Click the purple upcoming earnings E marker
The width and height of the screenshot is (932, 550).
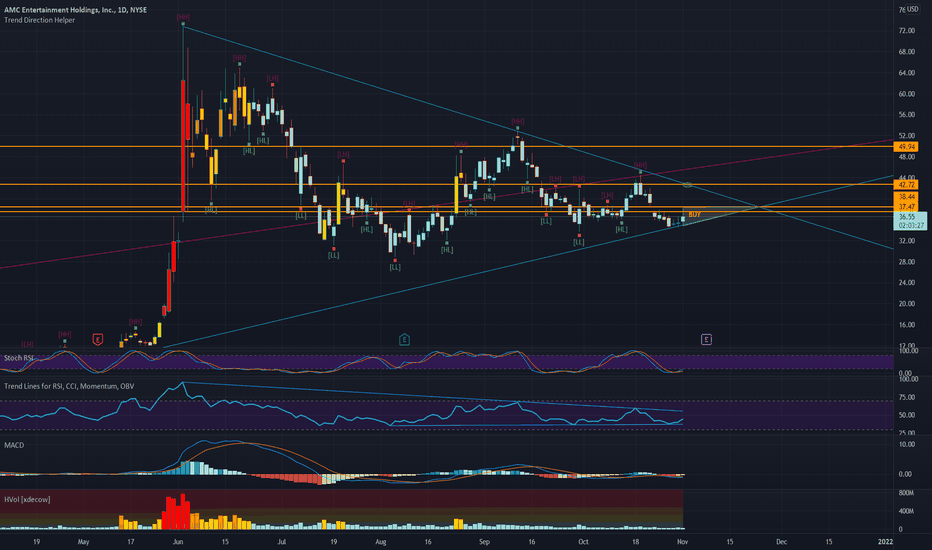tap(706, 340)
